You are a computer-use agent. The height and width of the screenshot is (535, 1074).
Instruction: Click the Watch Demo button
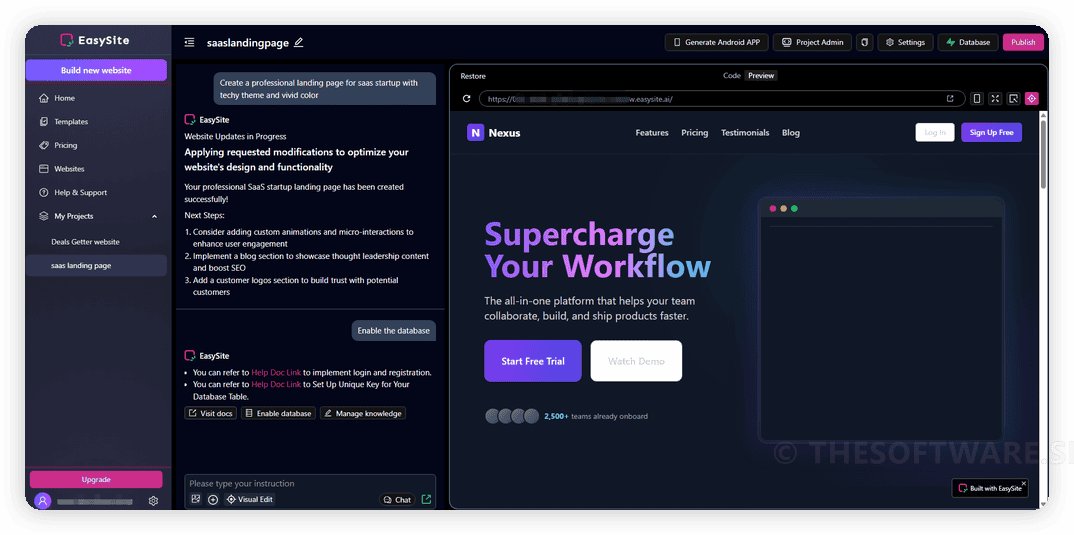636,361
